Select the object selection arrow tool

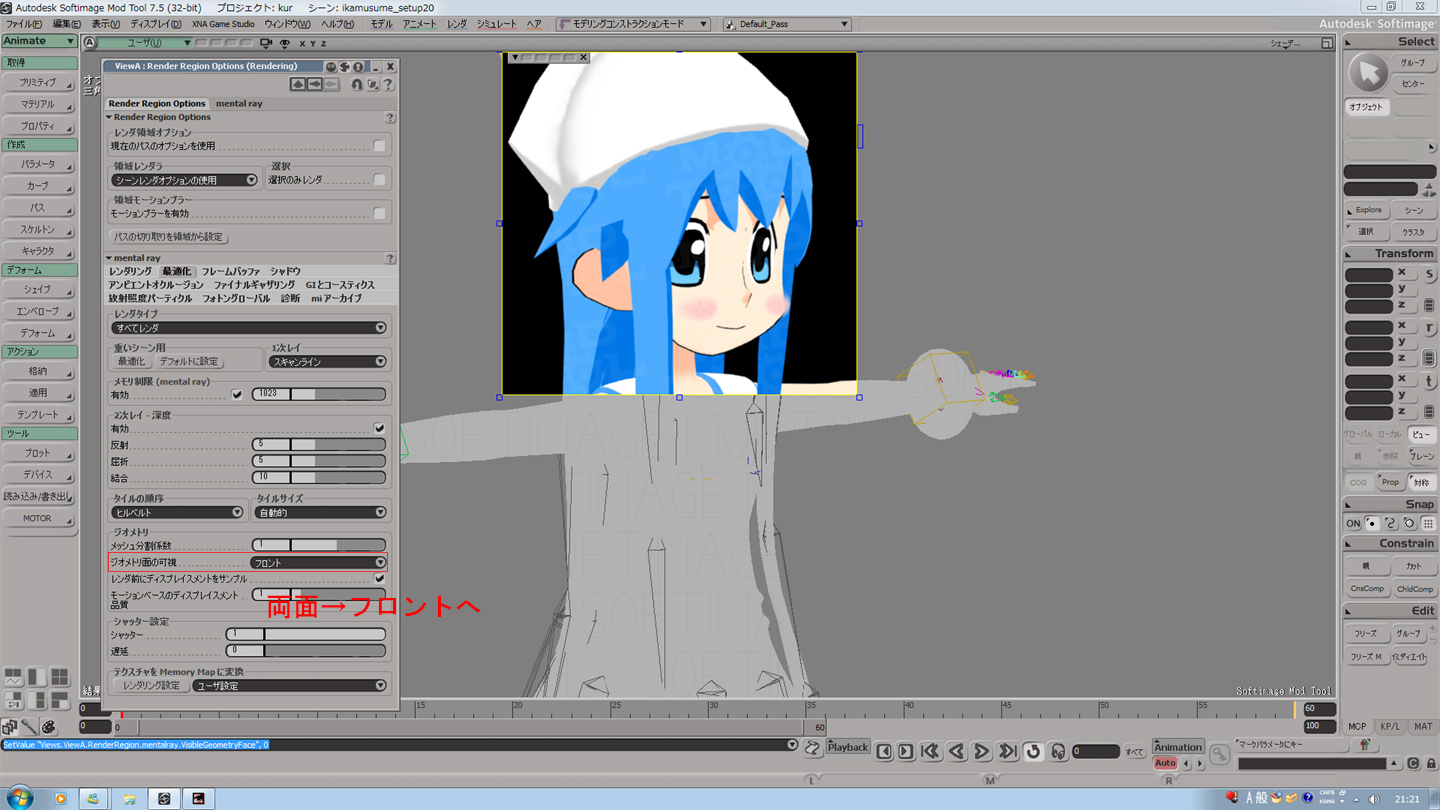[x=1368, y=72]
